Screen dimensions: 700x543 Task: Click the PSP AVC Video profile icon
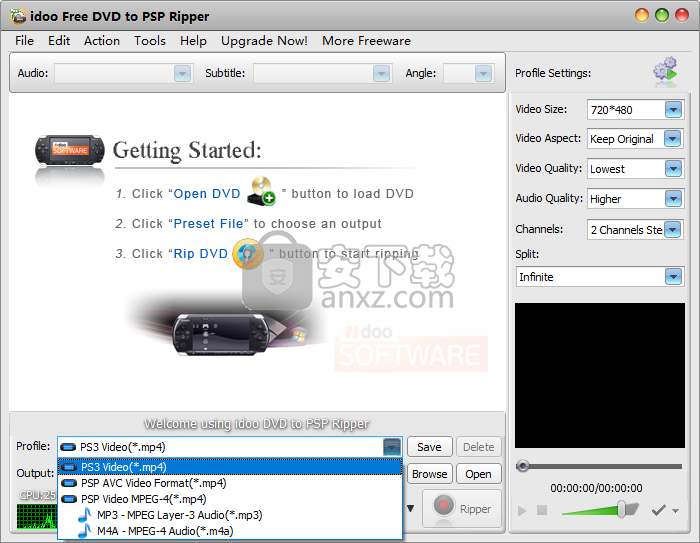[69, 483]
